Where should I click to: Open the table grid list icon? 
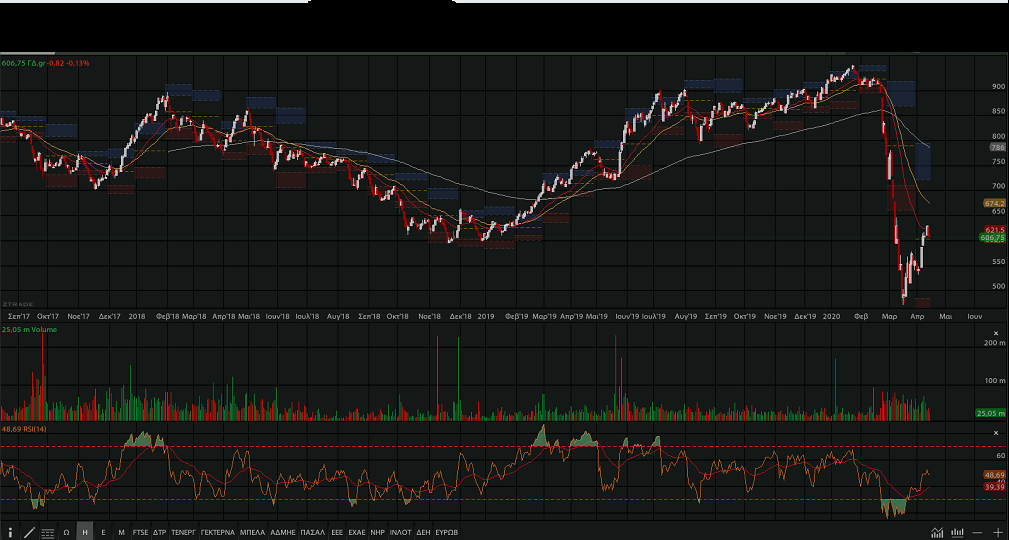coord(48,532)
